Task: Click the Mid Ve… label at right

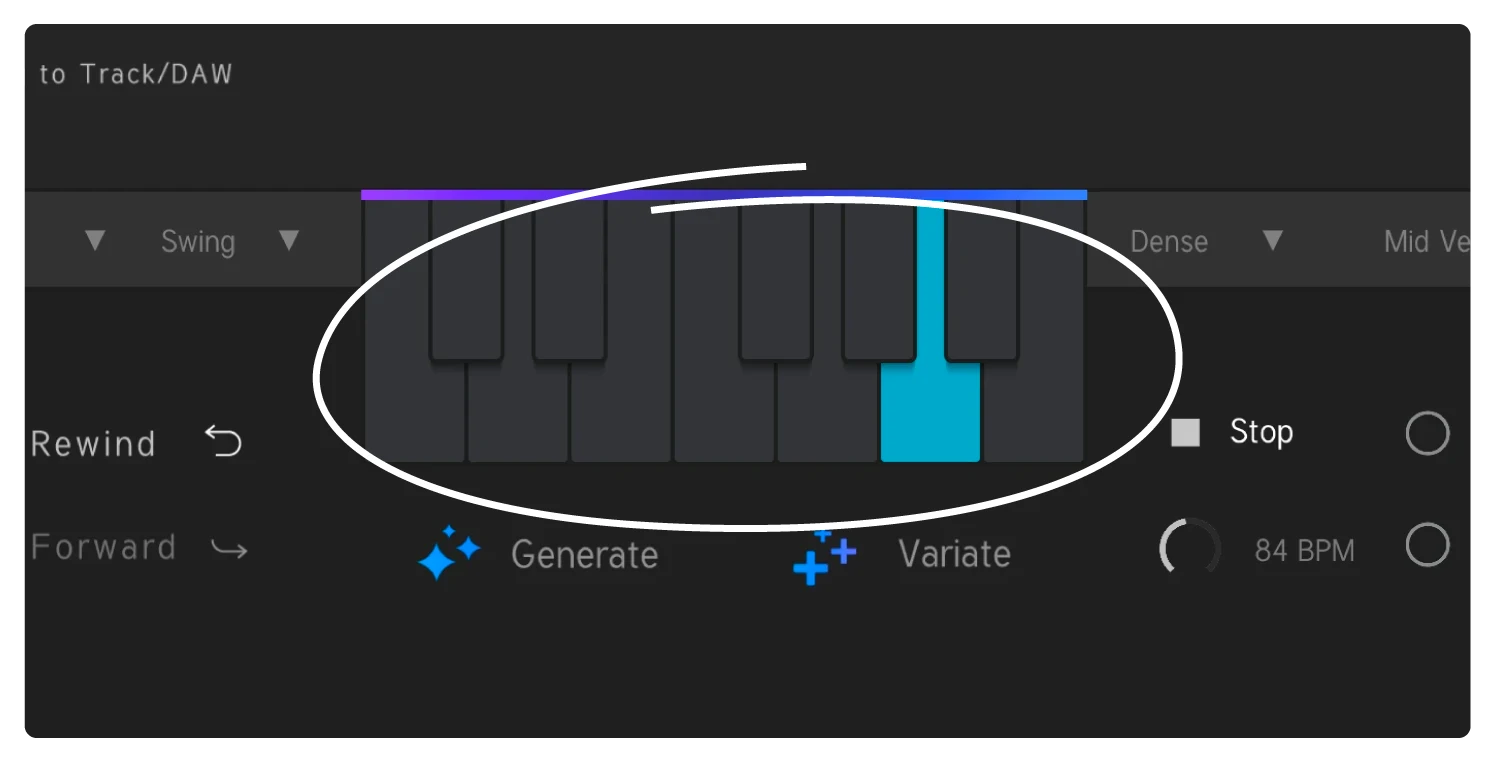Action: point(1427,242)
